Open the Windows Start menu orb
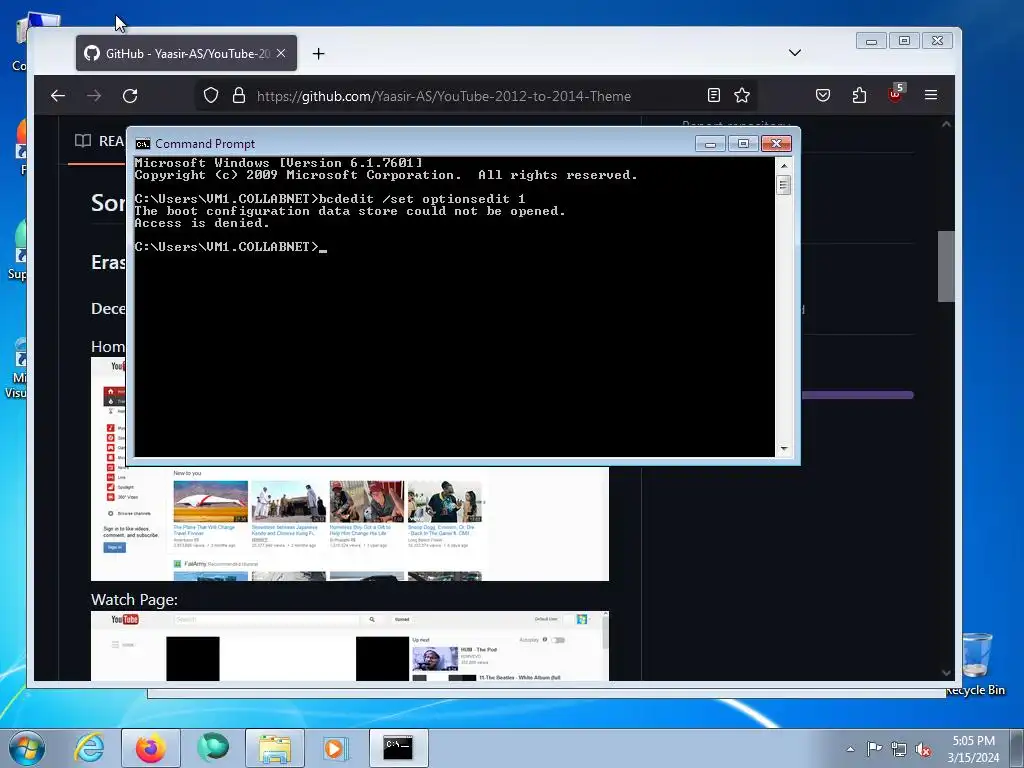This screenshot has width=1024, height=768. pos(27,748)
